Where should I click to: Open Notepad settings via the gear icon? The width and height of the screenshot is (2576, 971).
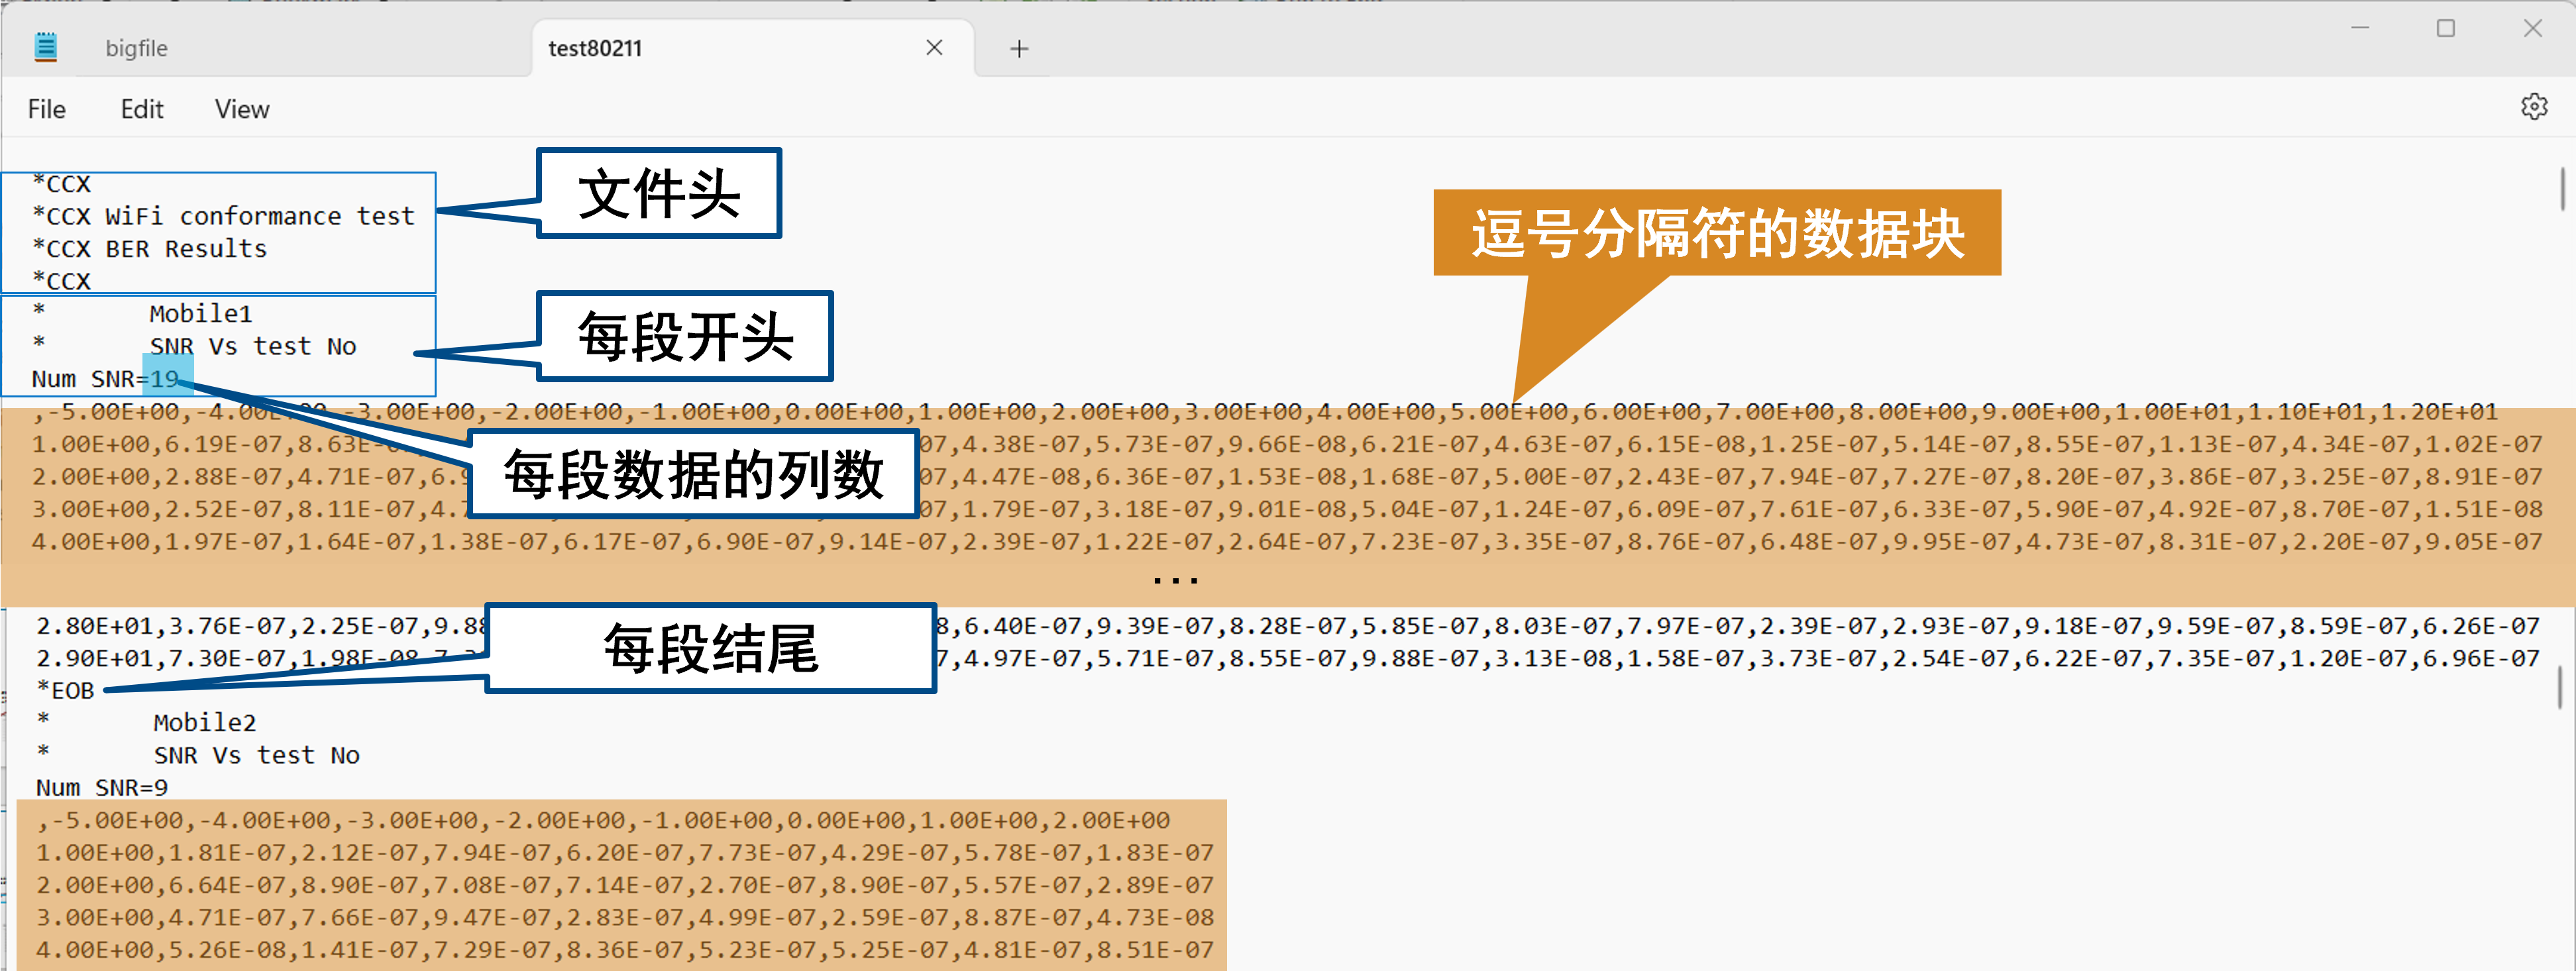pos(2534,106)
